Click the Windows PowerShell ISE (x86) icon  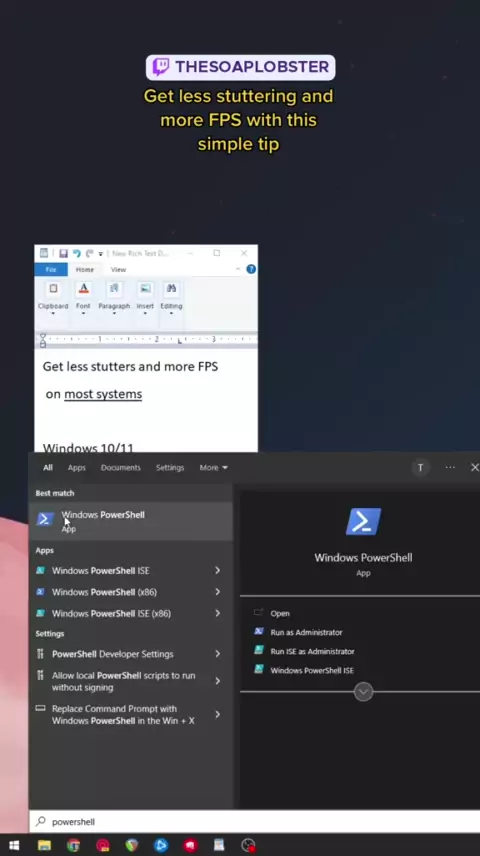click(40, 613)
